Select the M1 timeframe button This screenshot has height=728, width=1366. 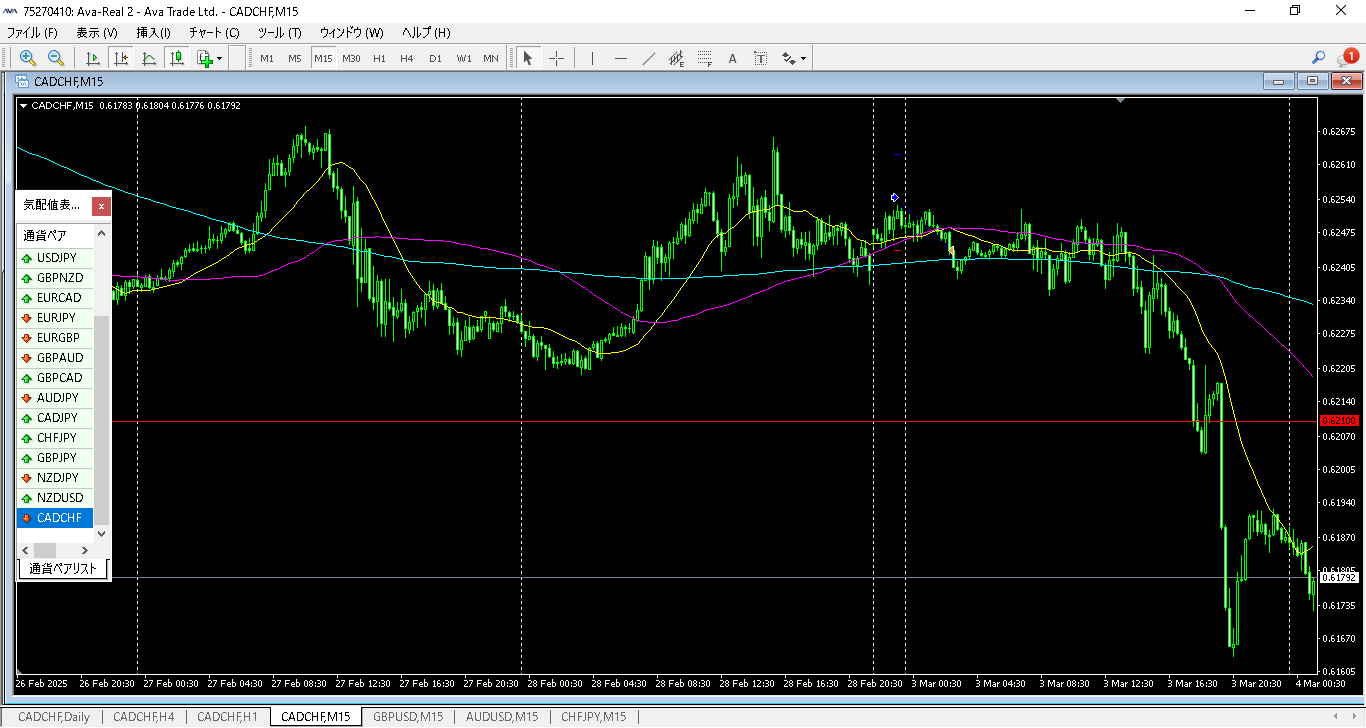[267, 58]
